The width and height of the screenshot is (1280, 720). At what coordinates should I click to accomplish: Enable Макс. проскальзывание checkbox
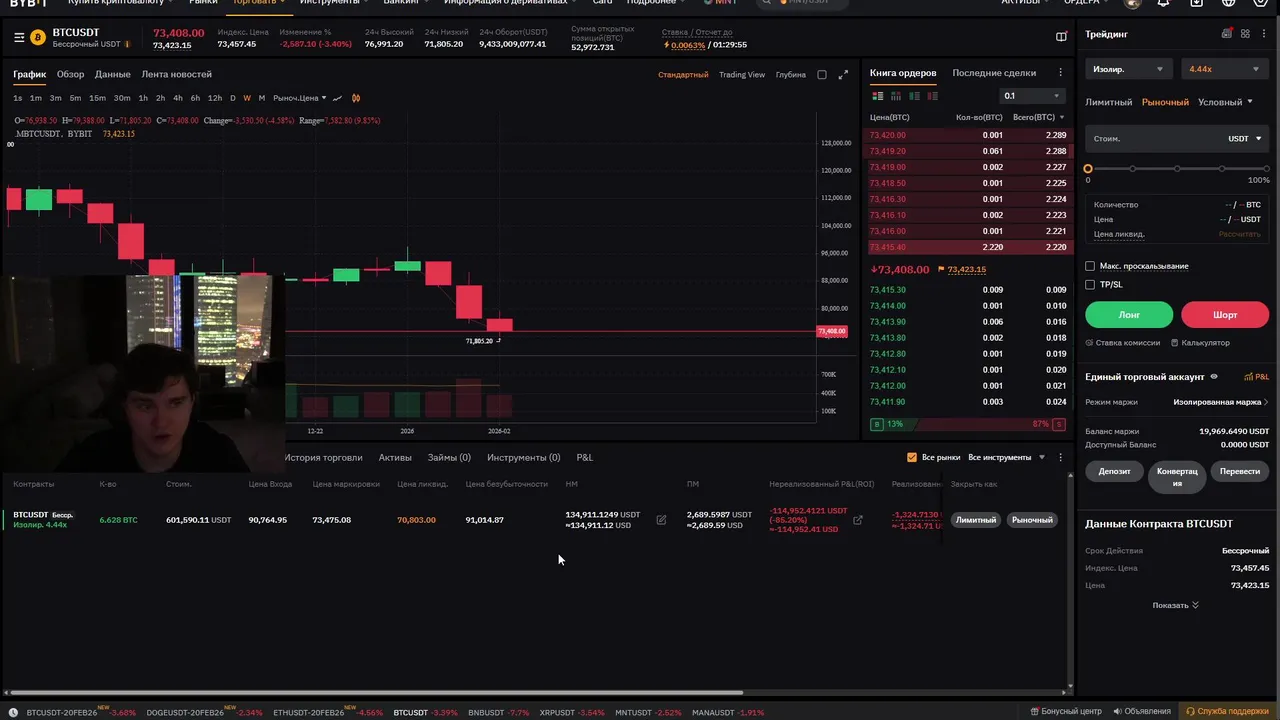[x=1090, y=266]
